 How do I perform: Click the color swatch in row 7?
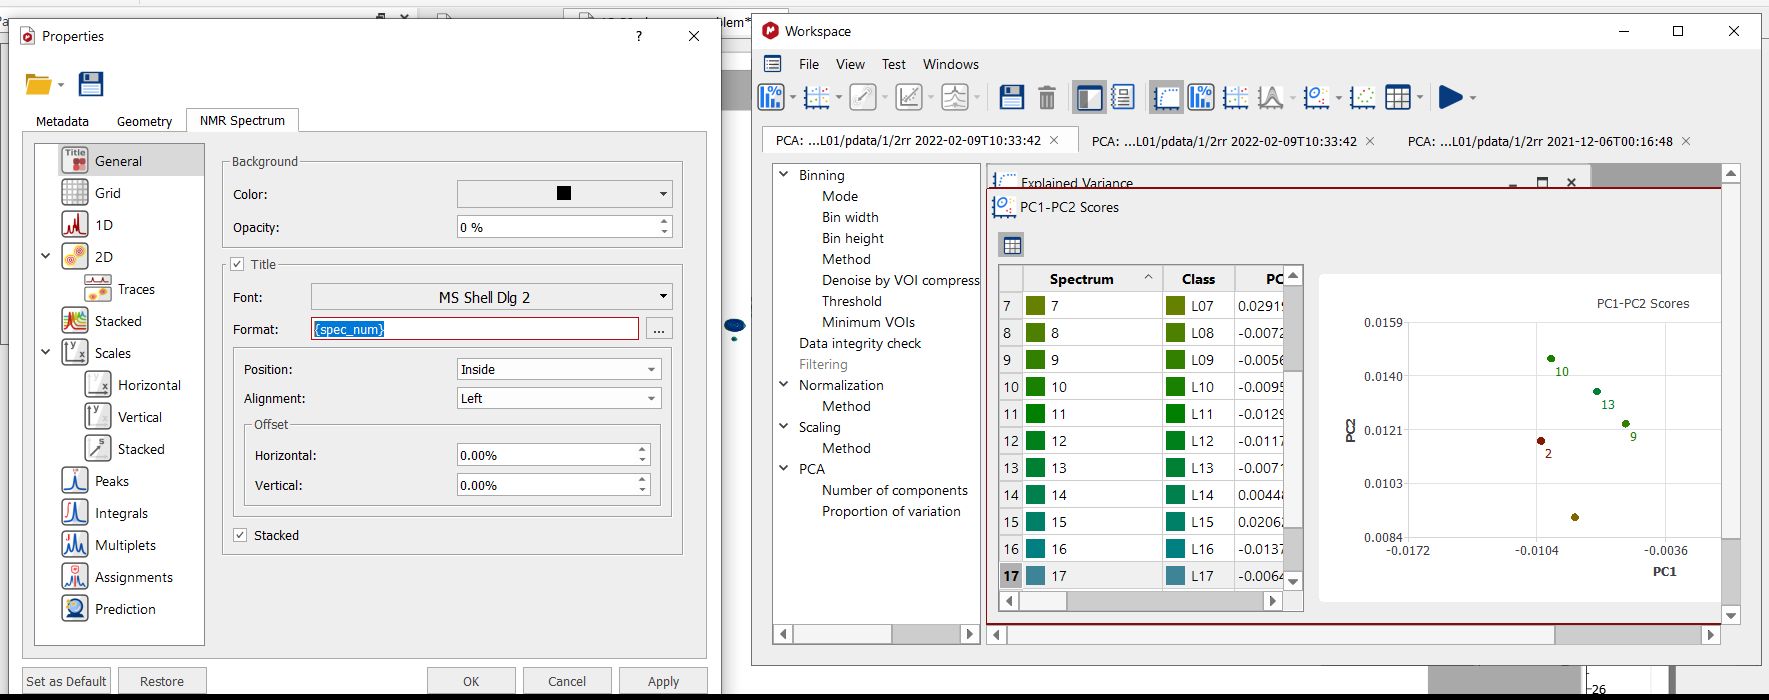(x=1035, y=305)
